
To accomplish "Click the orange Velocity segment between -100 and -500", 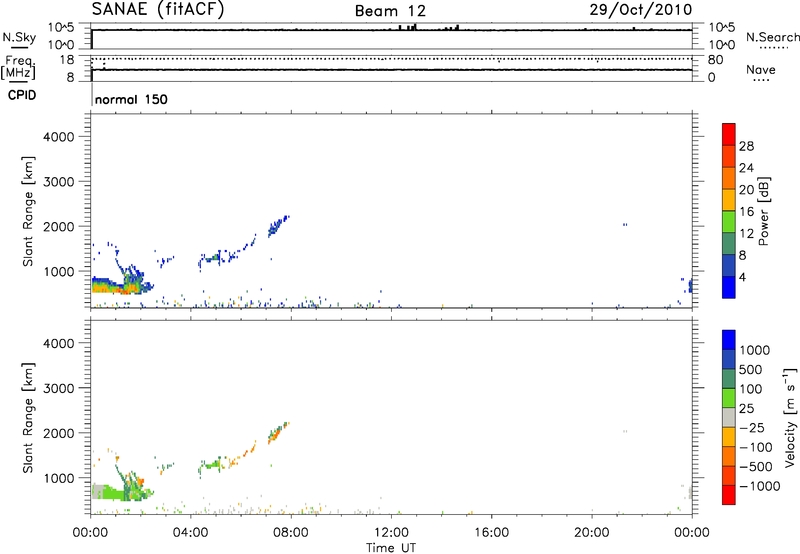I will tap(729, 456).
